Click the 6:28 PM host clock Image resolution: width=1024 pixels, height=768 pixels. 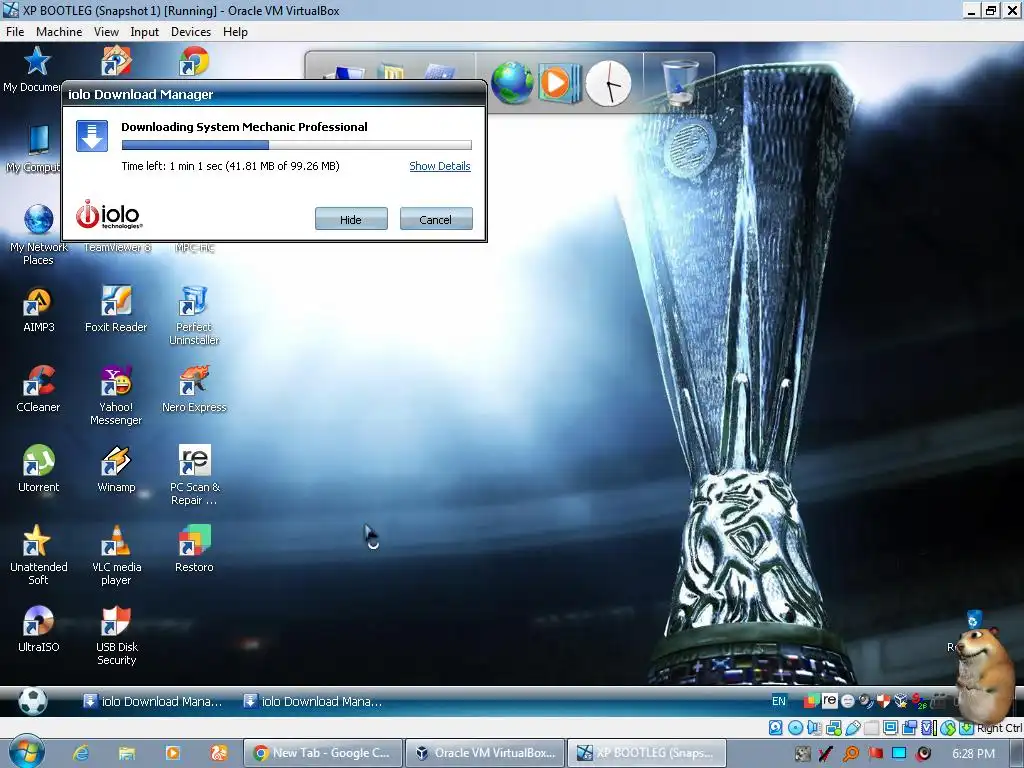click(x=973, y=754)
